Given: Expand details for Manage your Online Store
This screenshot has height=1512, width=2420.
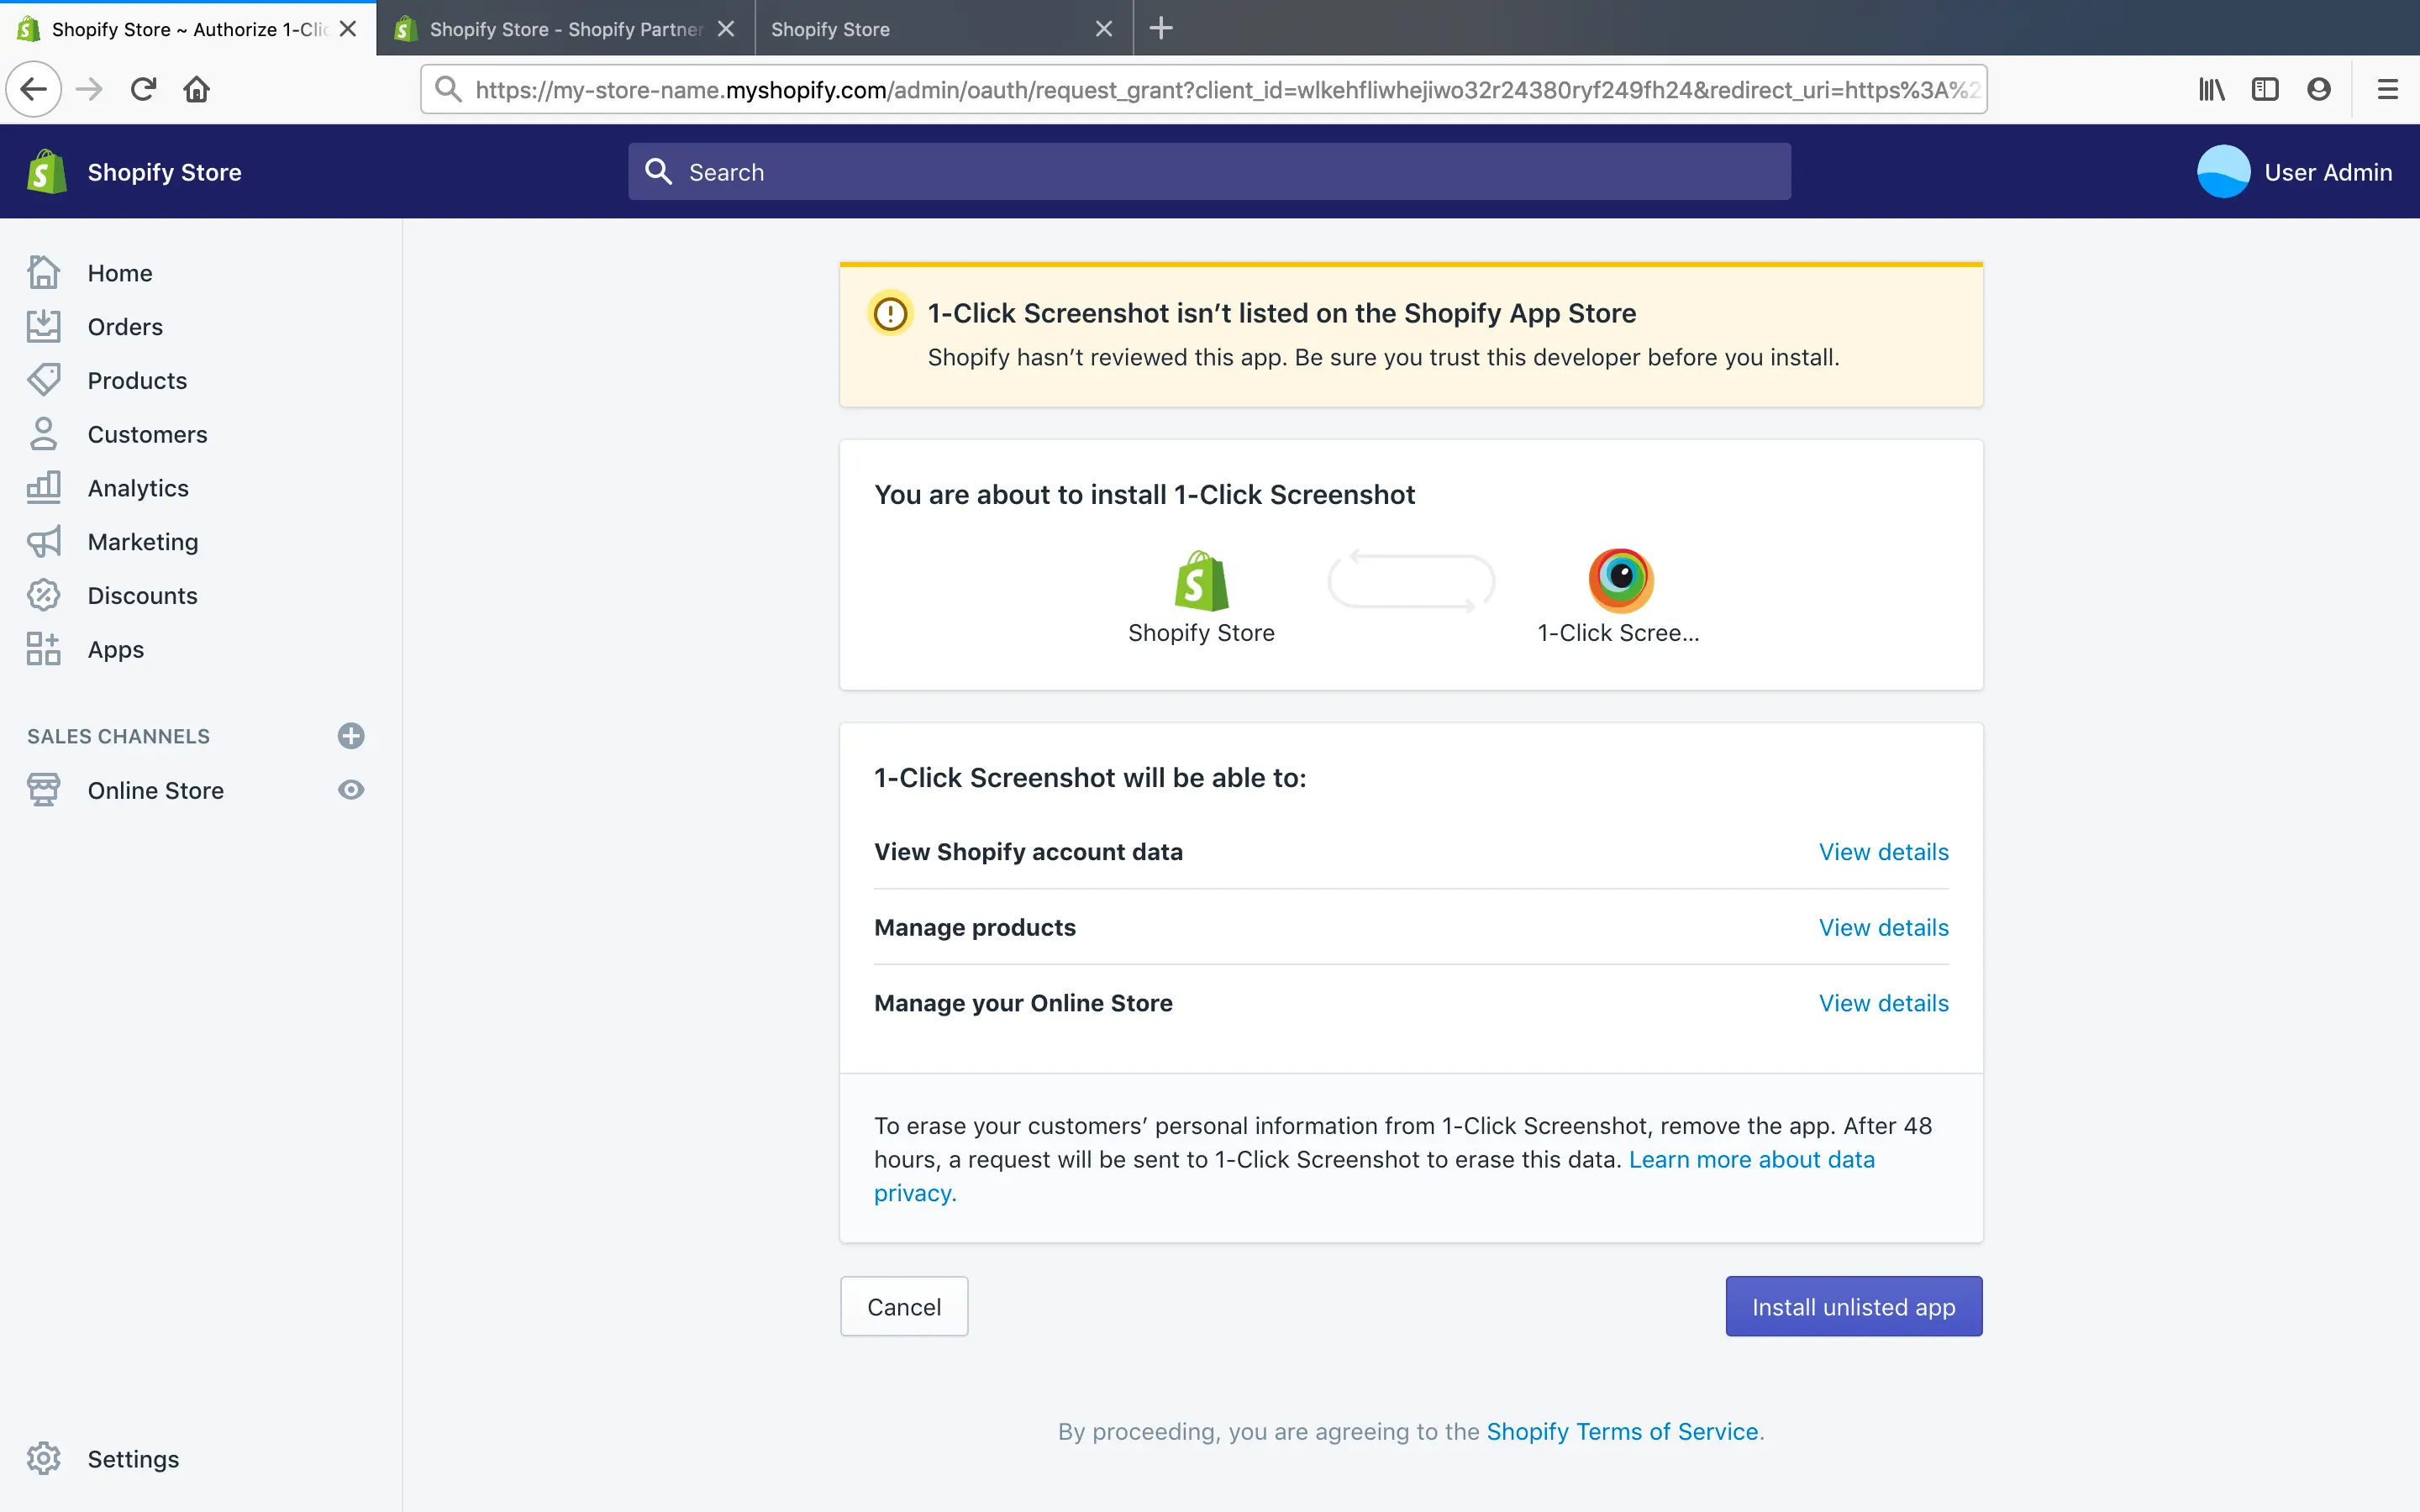Looking at the screenshot, I should [x=1883, y=1003].
